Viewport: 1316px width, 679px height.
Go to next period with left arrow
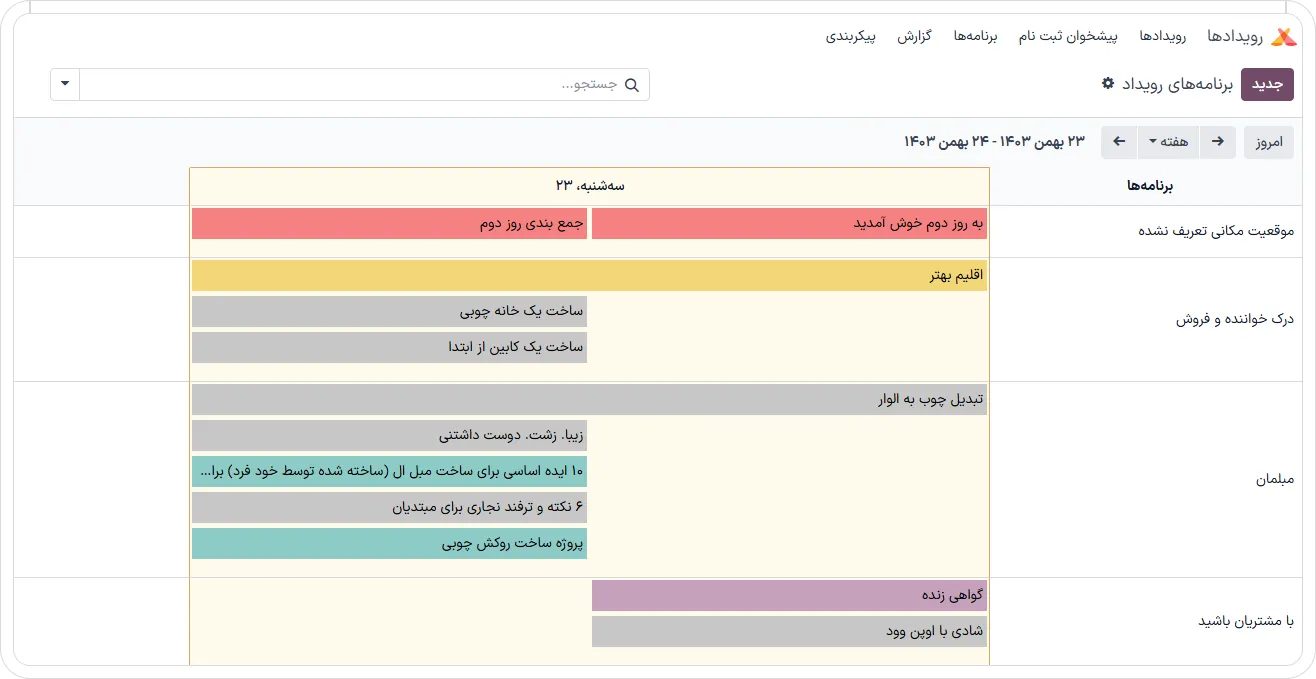[1119, 142]
